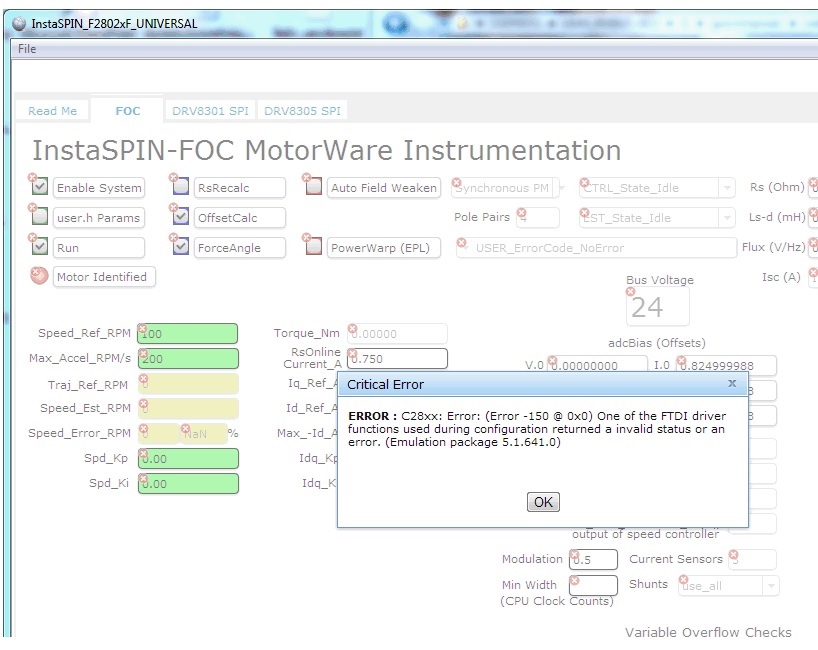
Task: Enable the Auto Field Weaken checkbox
Action: tap(314, 187)
